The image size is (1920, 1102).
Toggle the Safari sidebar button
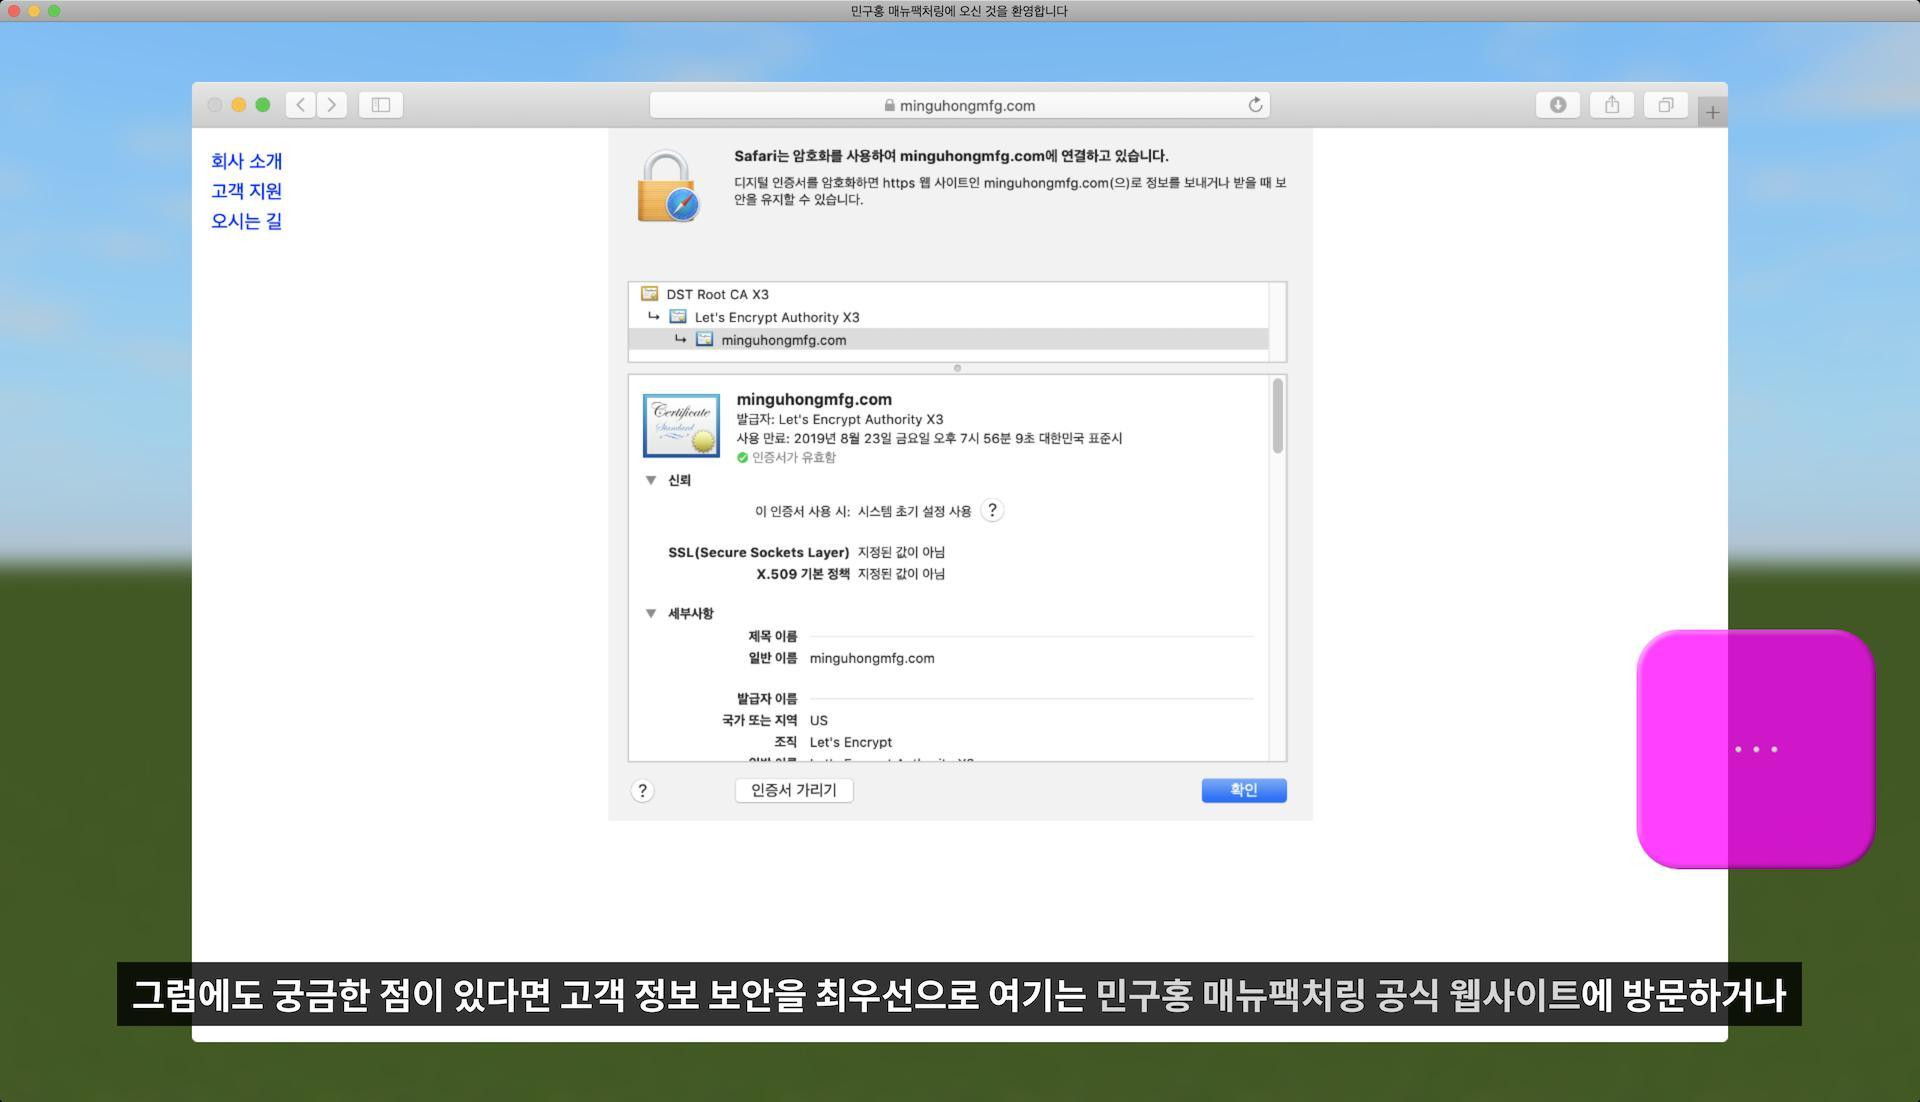tap(381, 105)
